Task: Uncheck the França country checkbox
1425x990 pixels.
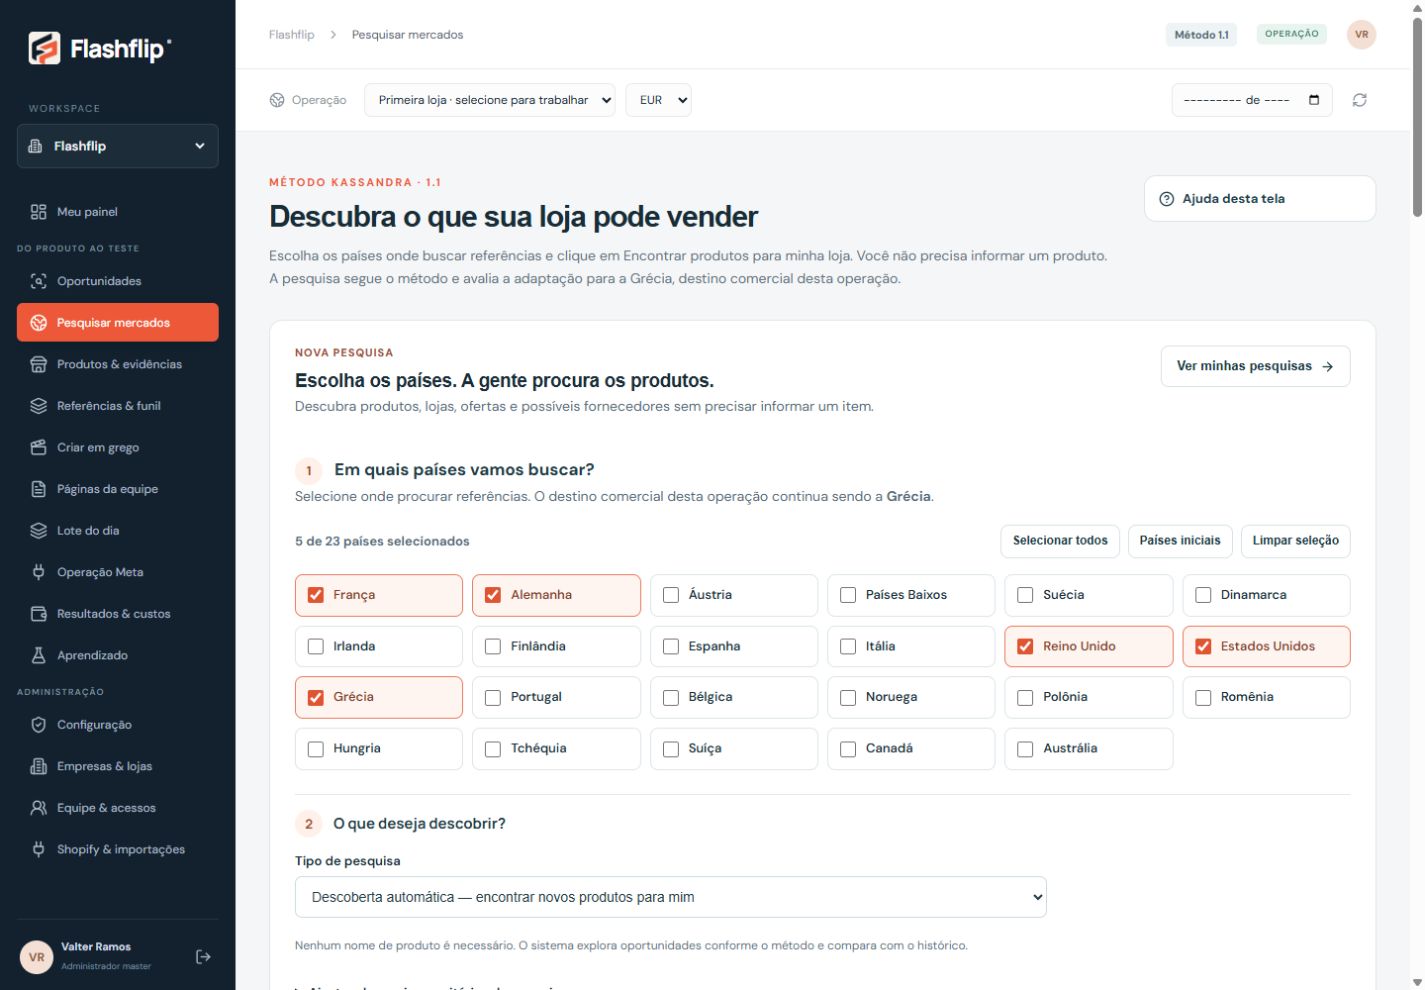Action: [316, 595]
